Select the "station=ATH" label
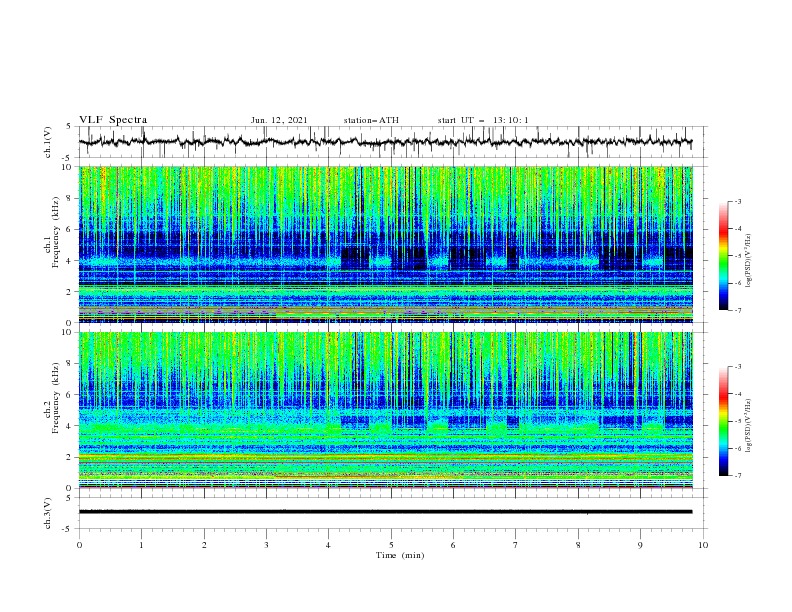 371,120
